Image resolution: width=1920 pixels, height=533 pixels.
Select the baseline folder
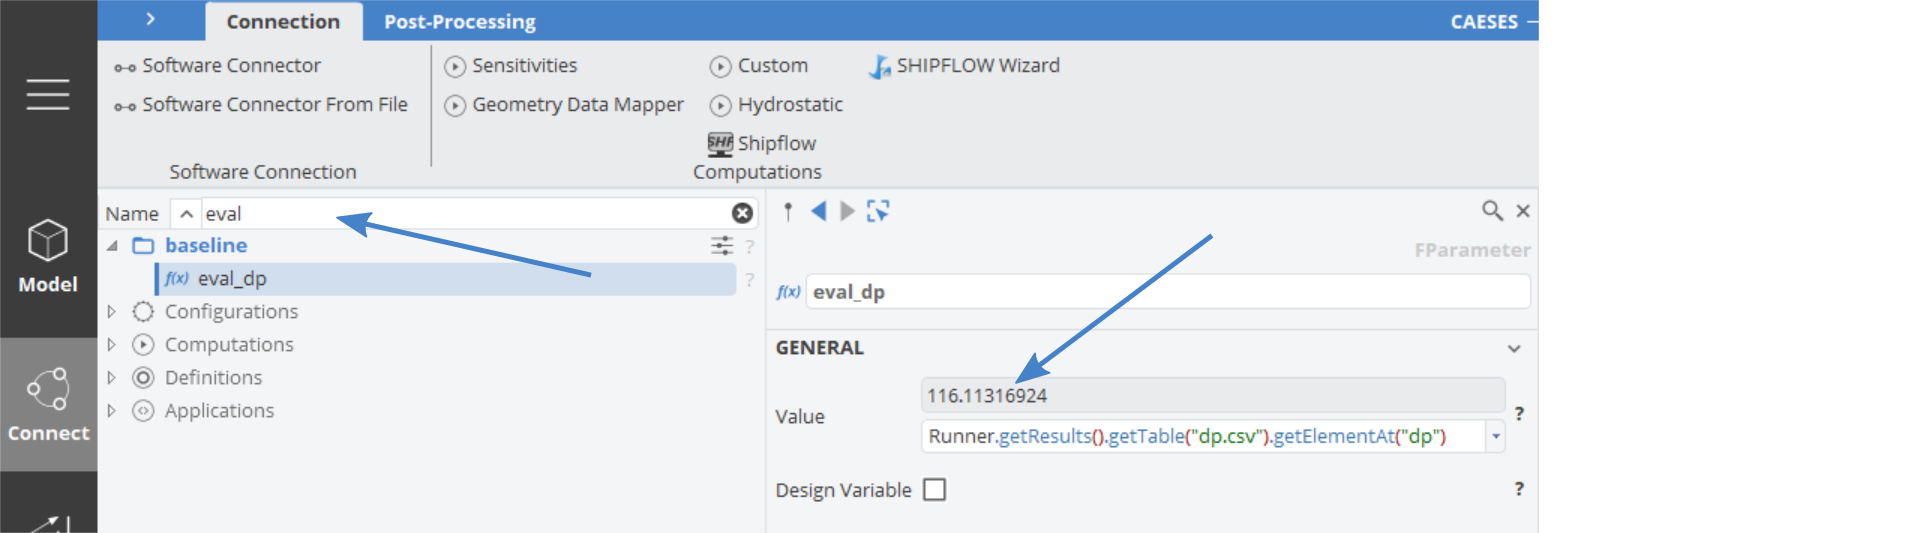tap(206, 245)
